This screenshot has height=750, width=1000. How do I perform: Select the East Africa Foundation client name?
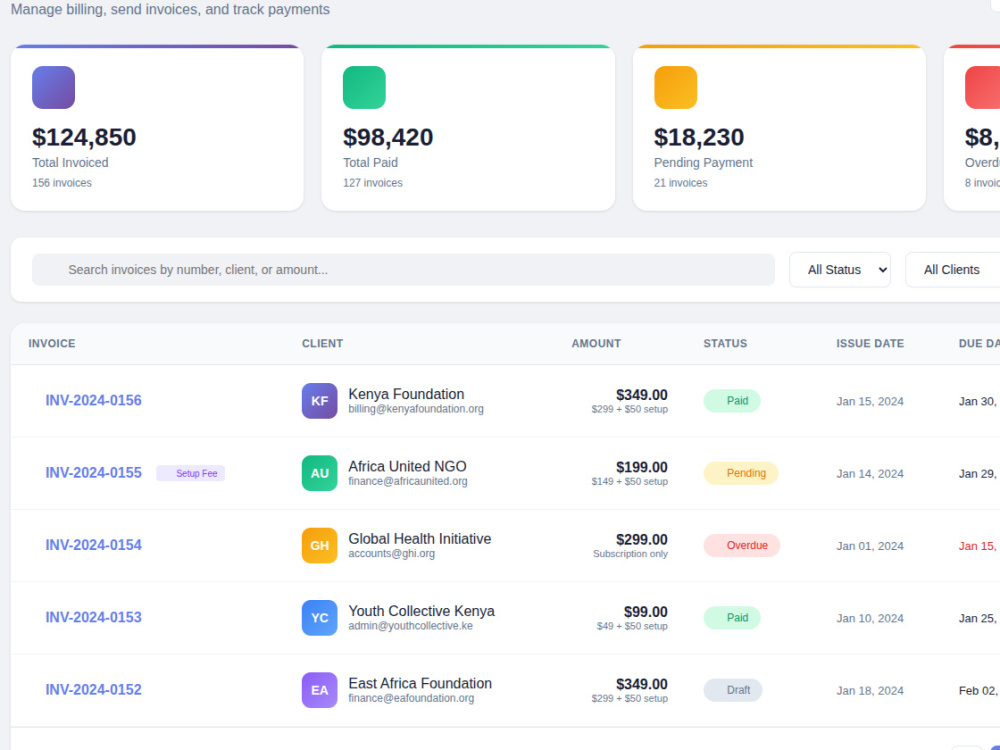(420, 684)
